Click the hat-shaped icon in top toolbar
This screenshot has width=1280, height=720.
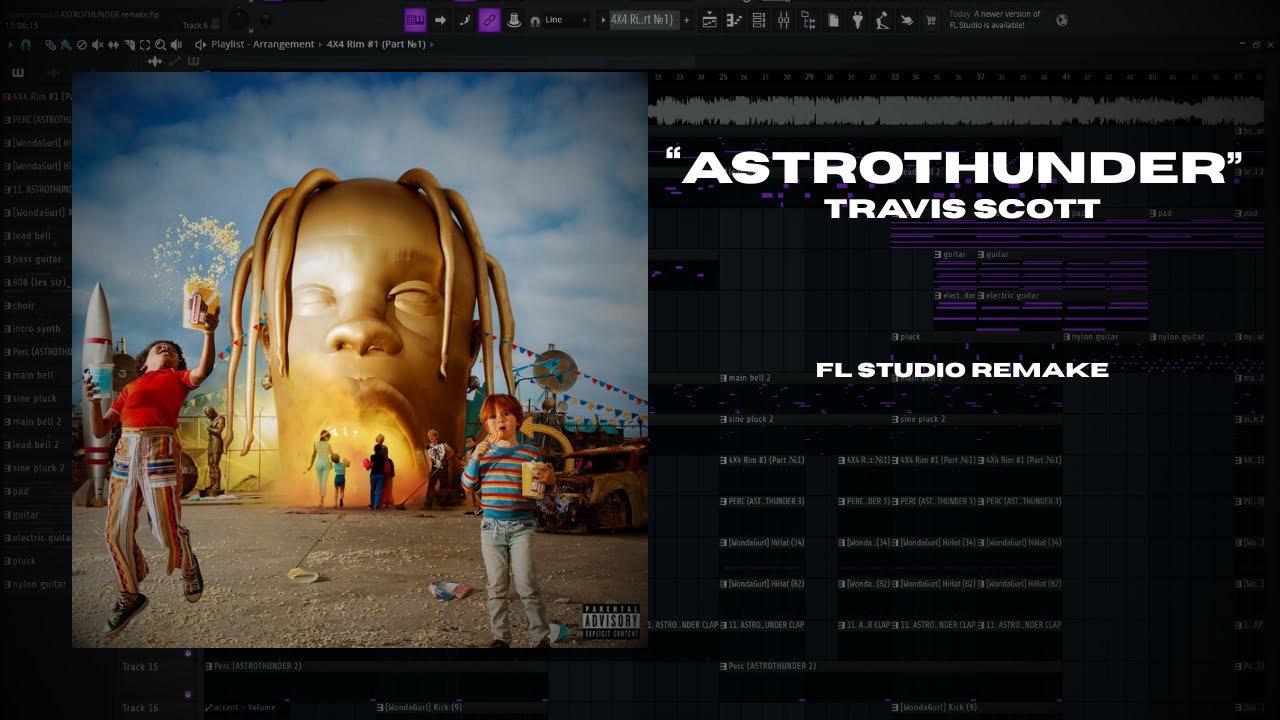(513, 20)
